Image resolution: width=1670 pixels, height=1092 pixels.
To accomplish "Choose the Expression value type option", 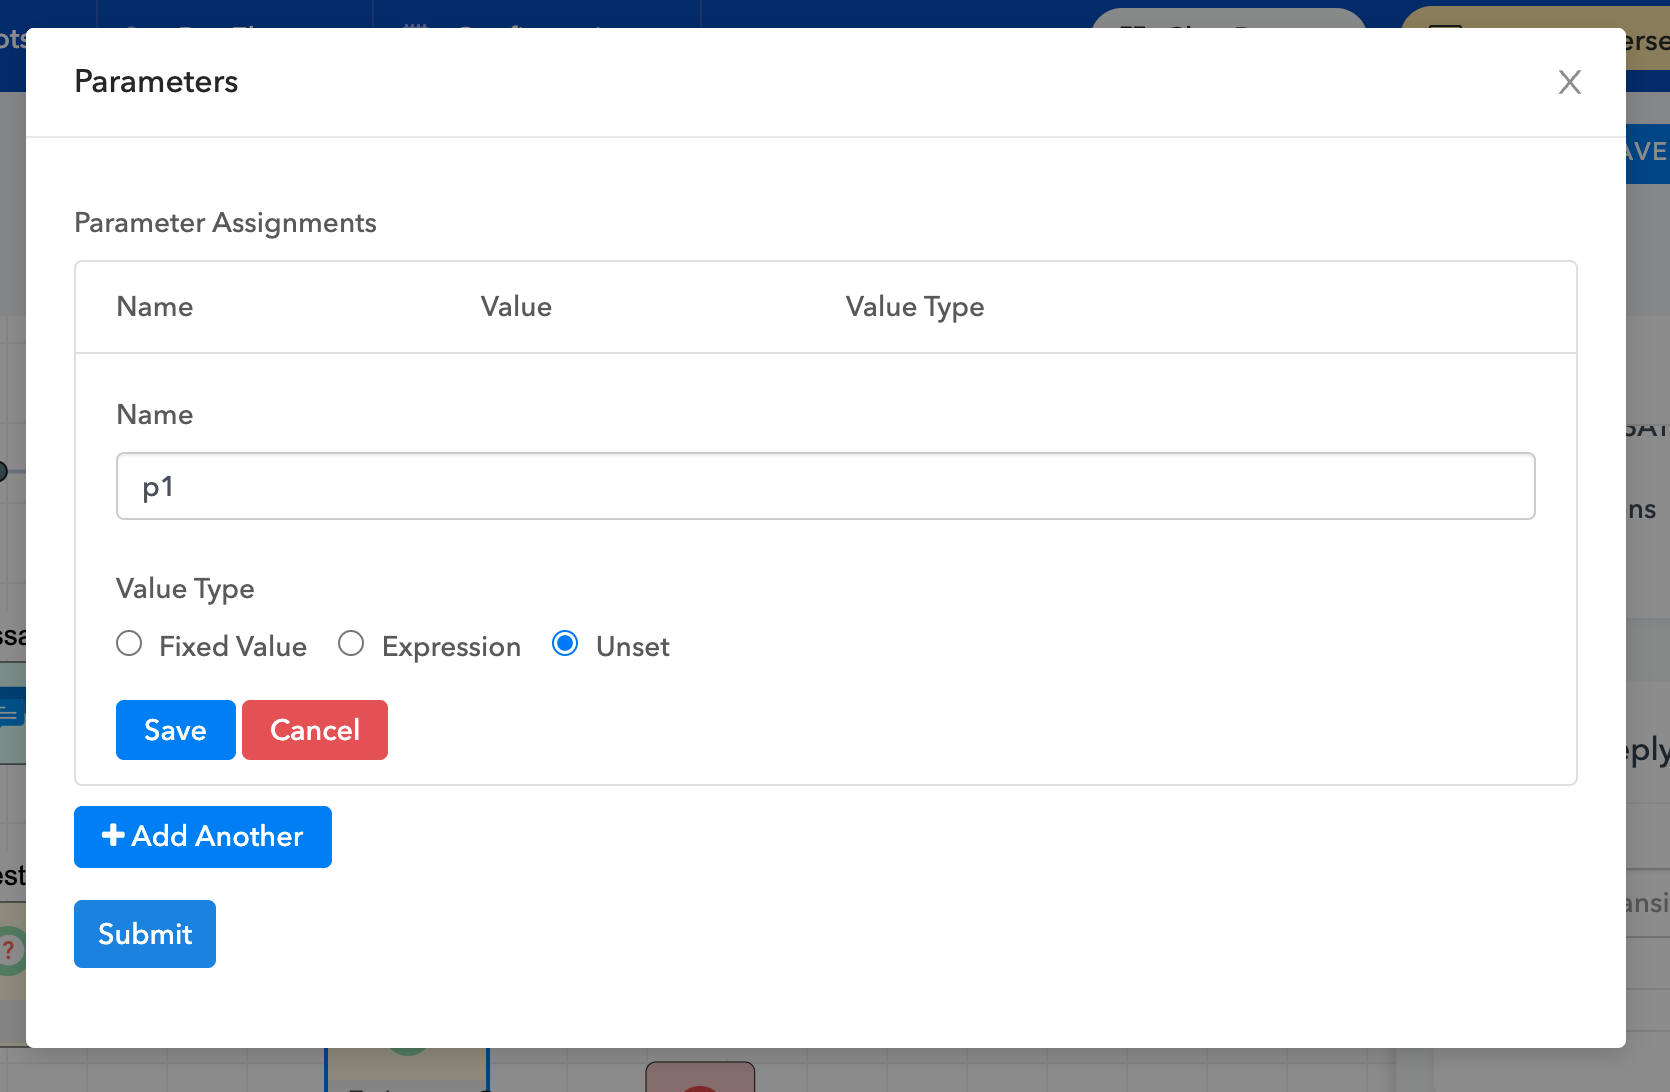I will pyautogui.click(x=351, y=644).
